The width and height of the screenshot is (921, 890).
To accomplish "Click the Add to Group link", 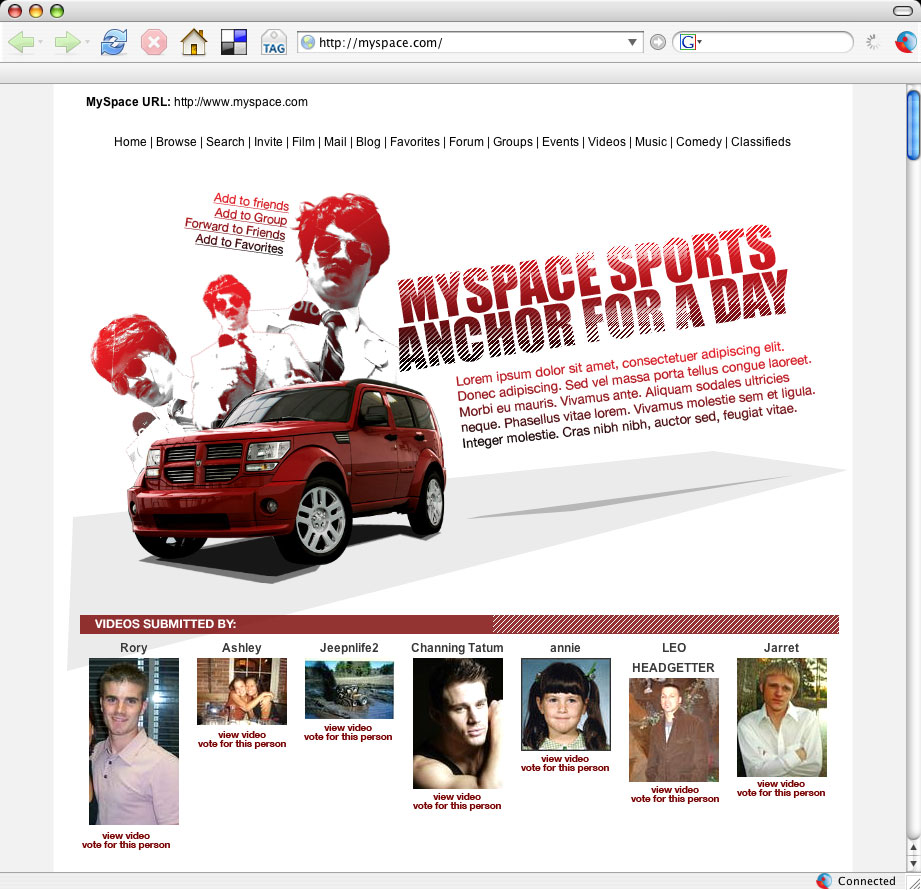I will click(251, 216).
